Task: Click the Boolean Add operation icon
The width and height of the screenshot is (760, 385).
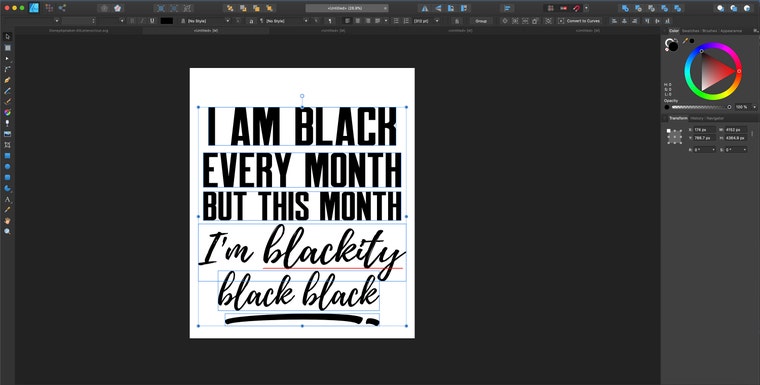Action: click(x=625, y=8)
